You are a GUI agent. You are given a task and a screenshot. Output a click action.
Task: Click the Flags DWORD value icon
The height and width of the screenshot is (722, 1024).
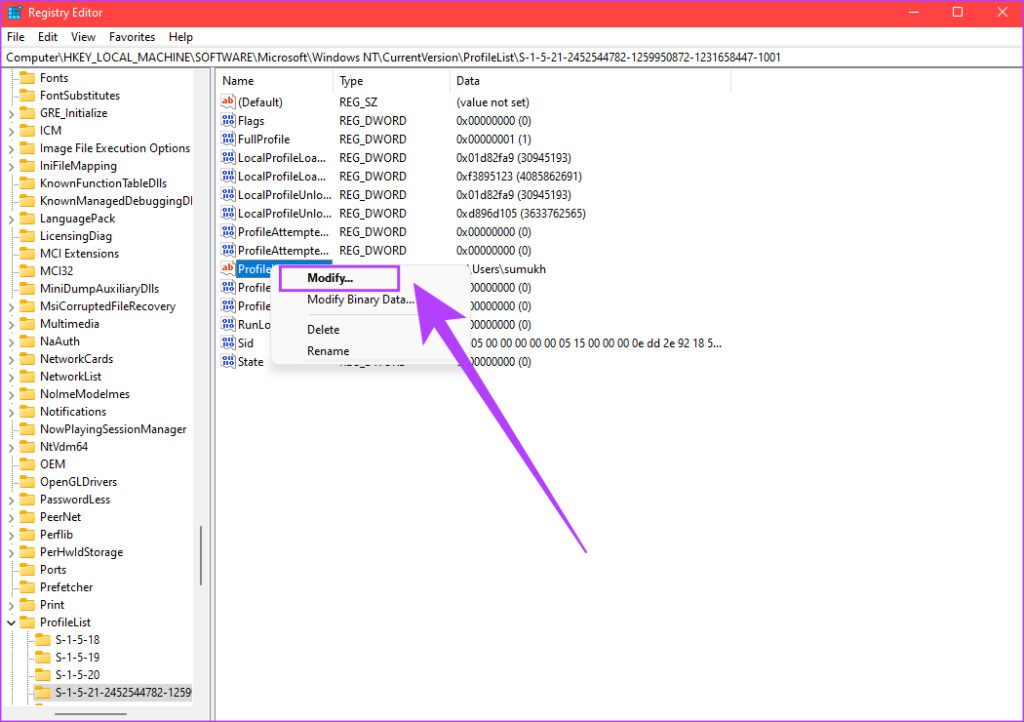click(x=227, y=121)
